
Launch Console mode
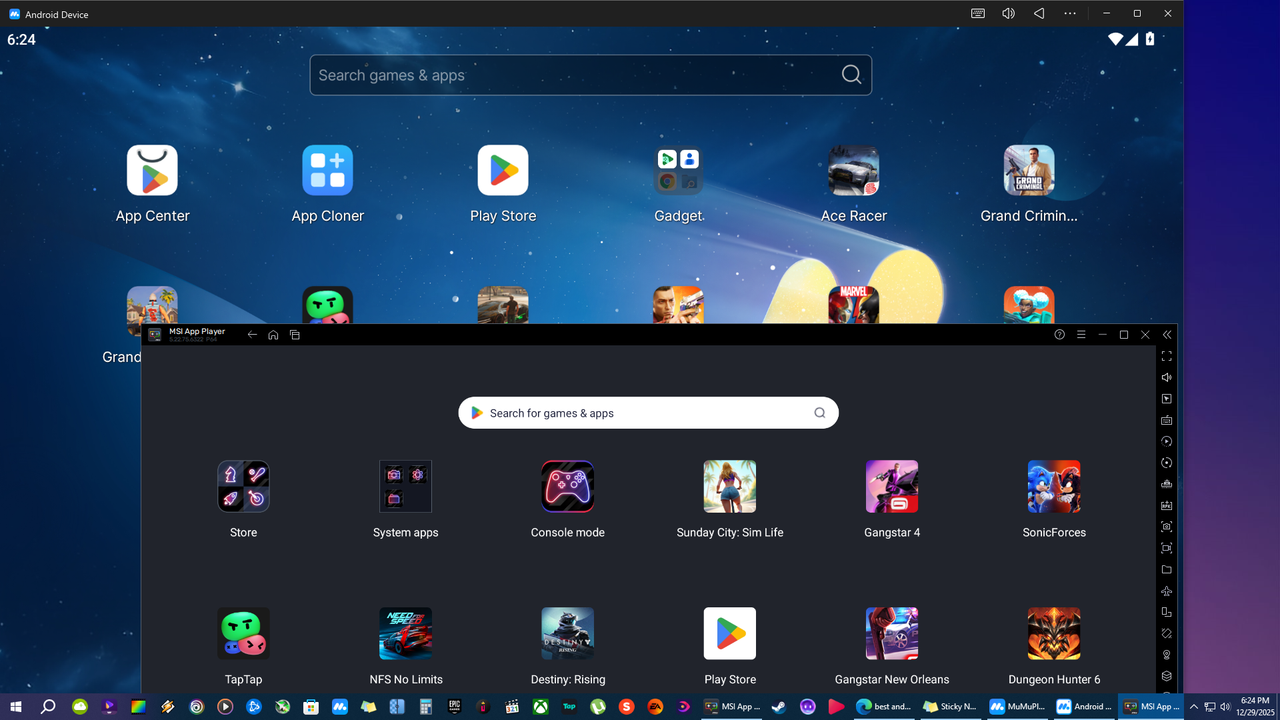tap(568, 486)
